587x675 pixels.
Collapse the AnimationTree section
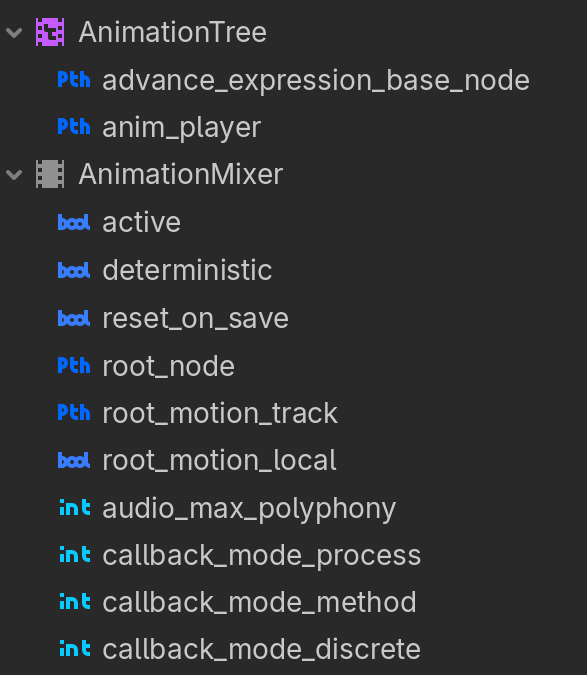[x=14, y=33]
